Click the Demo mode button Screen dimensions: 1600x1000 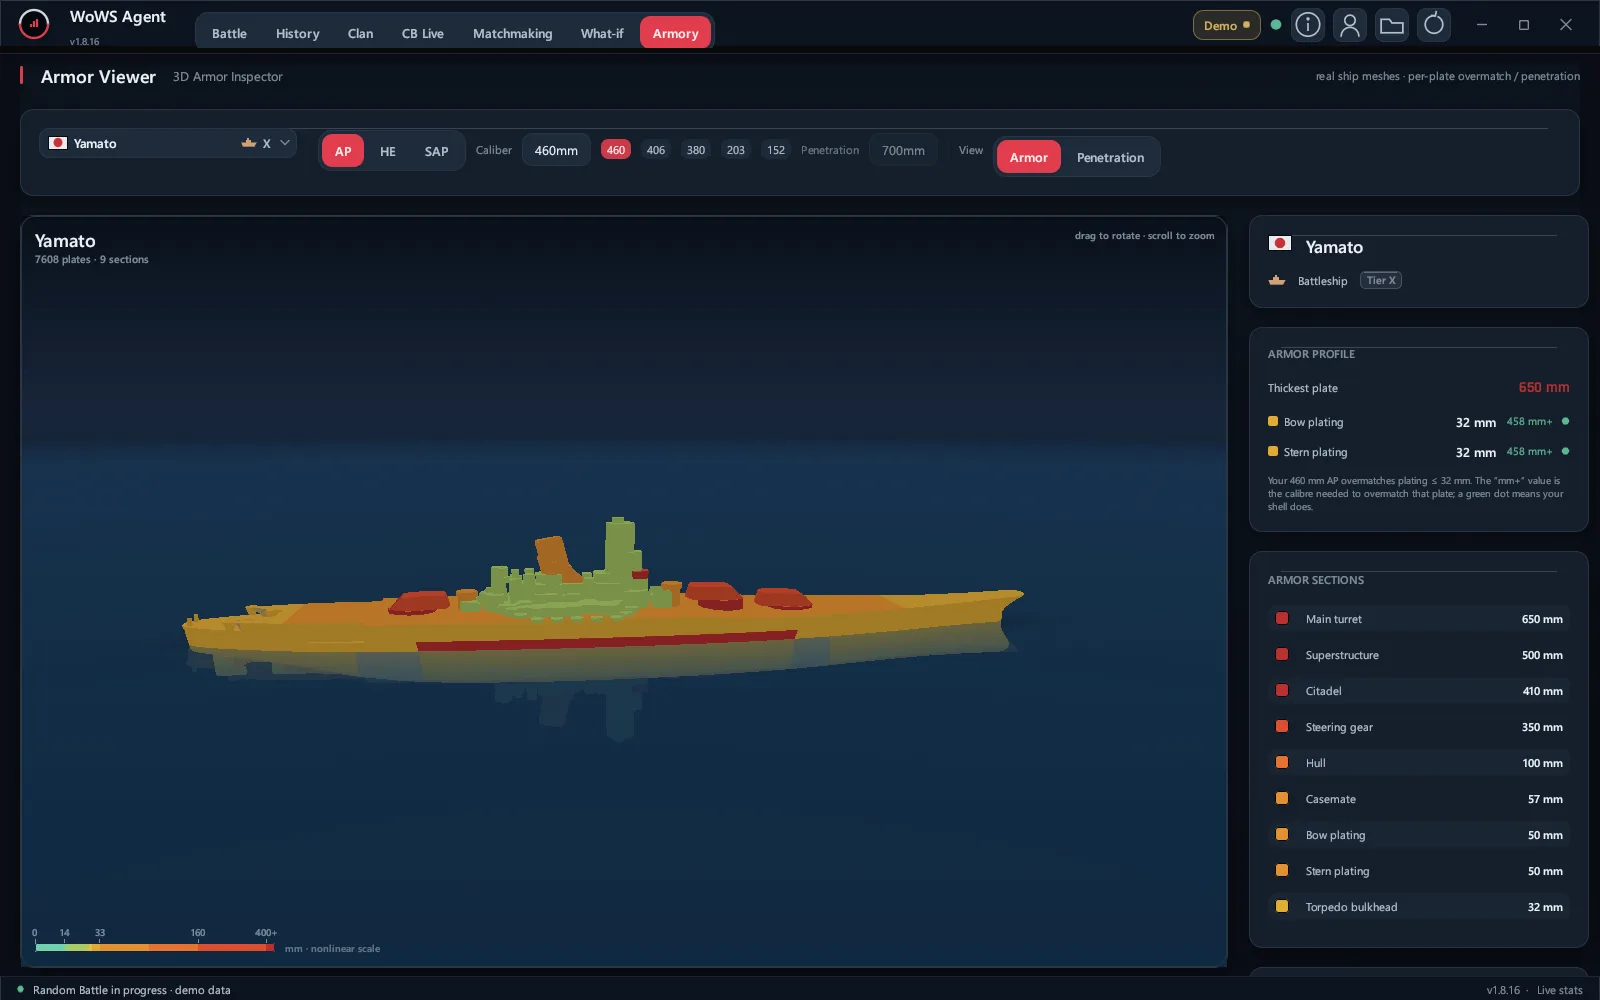tap(1226, 25)
